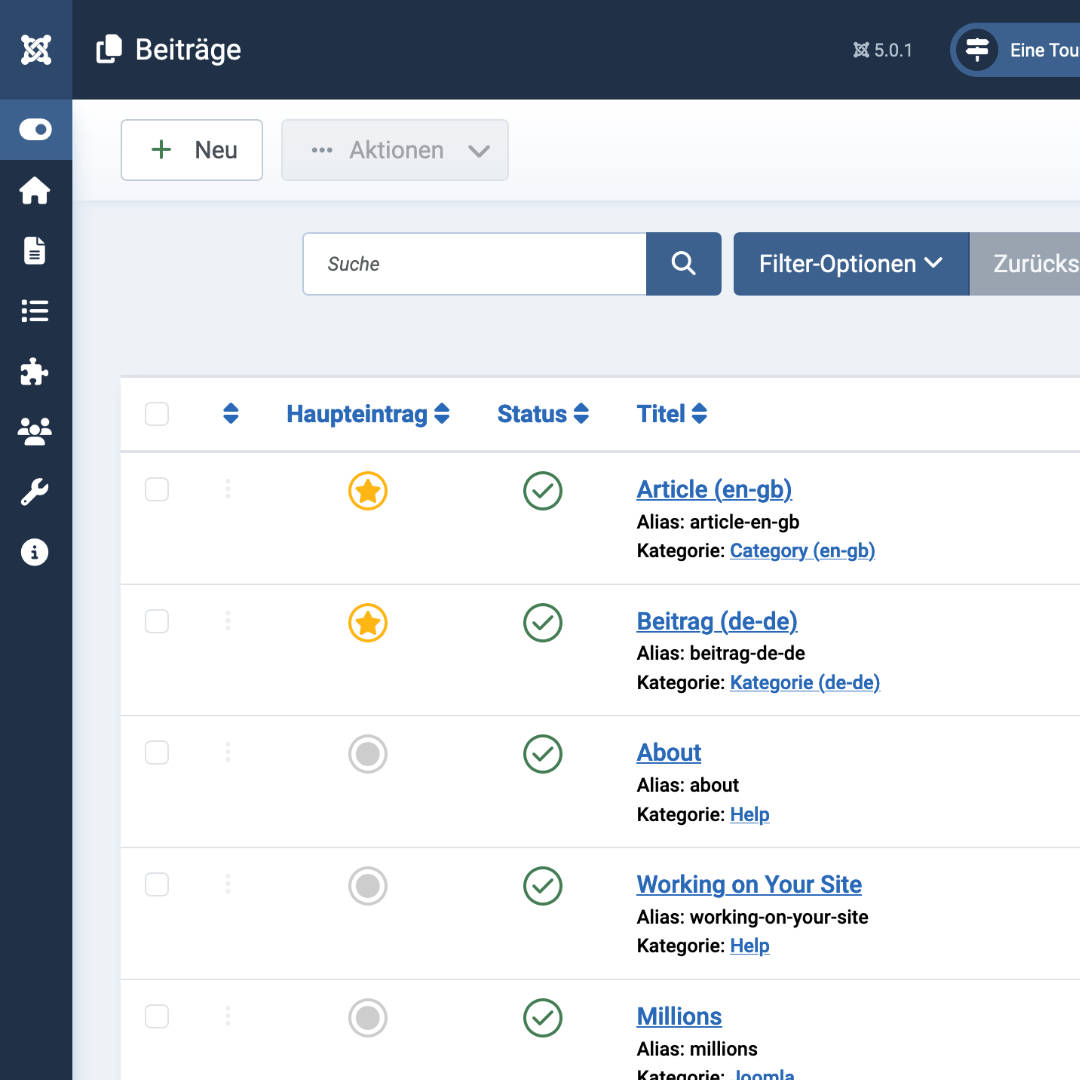Sort by Titel column
This screenshot has width=1080, height=1080.
(672, 414)
